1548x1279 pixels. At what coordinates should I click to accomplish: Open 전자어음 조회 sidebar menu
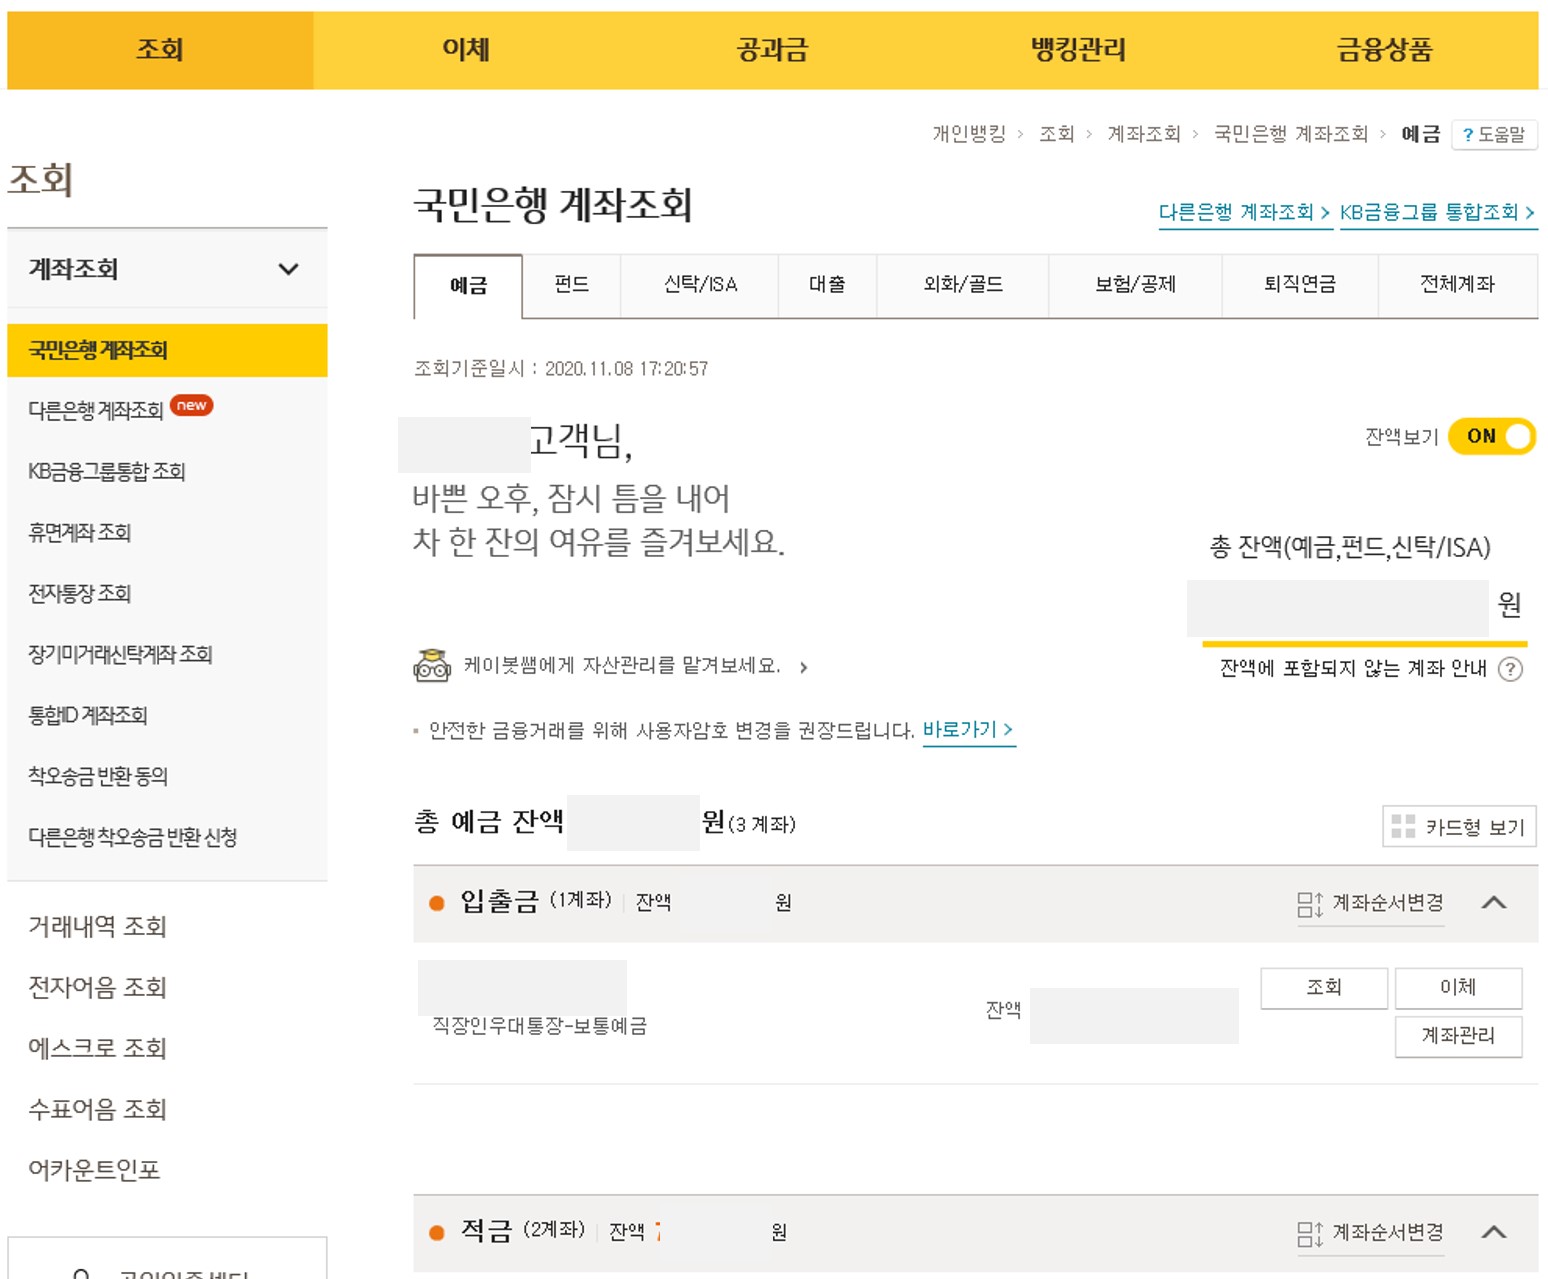[x=97, y=988]
